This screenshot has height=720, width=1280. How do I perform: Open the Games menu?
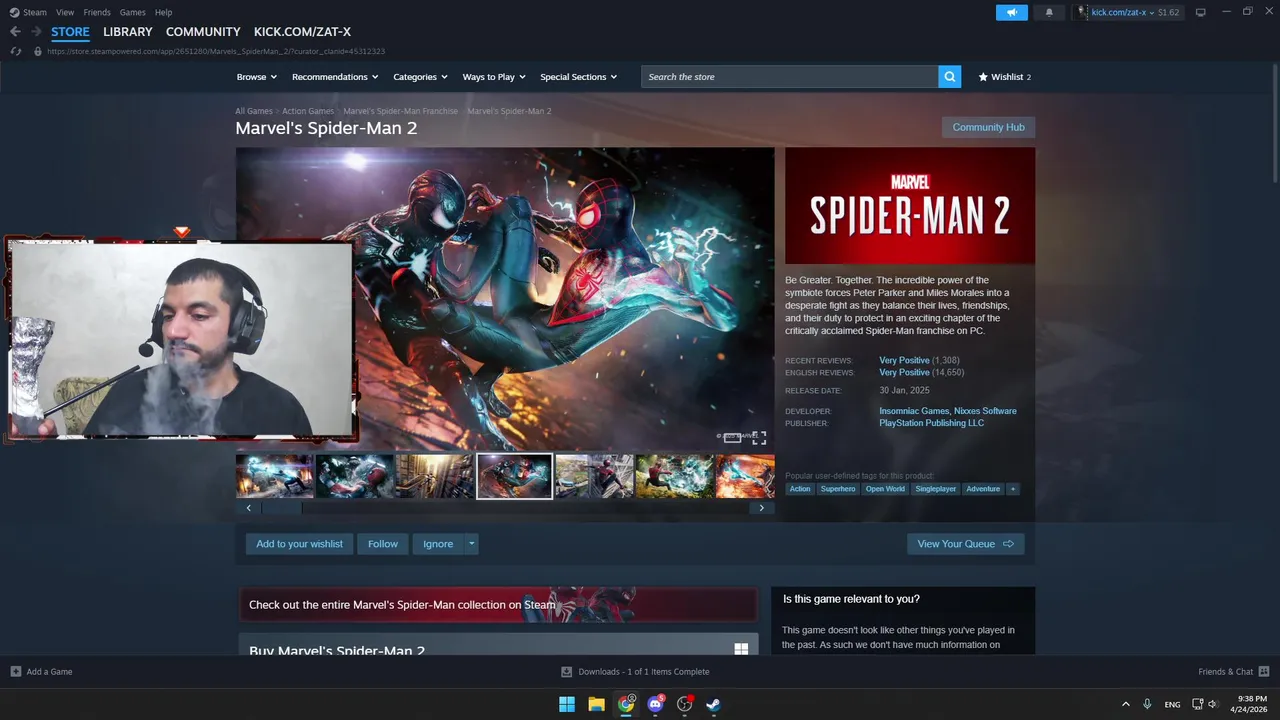coord(132,12)
